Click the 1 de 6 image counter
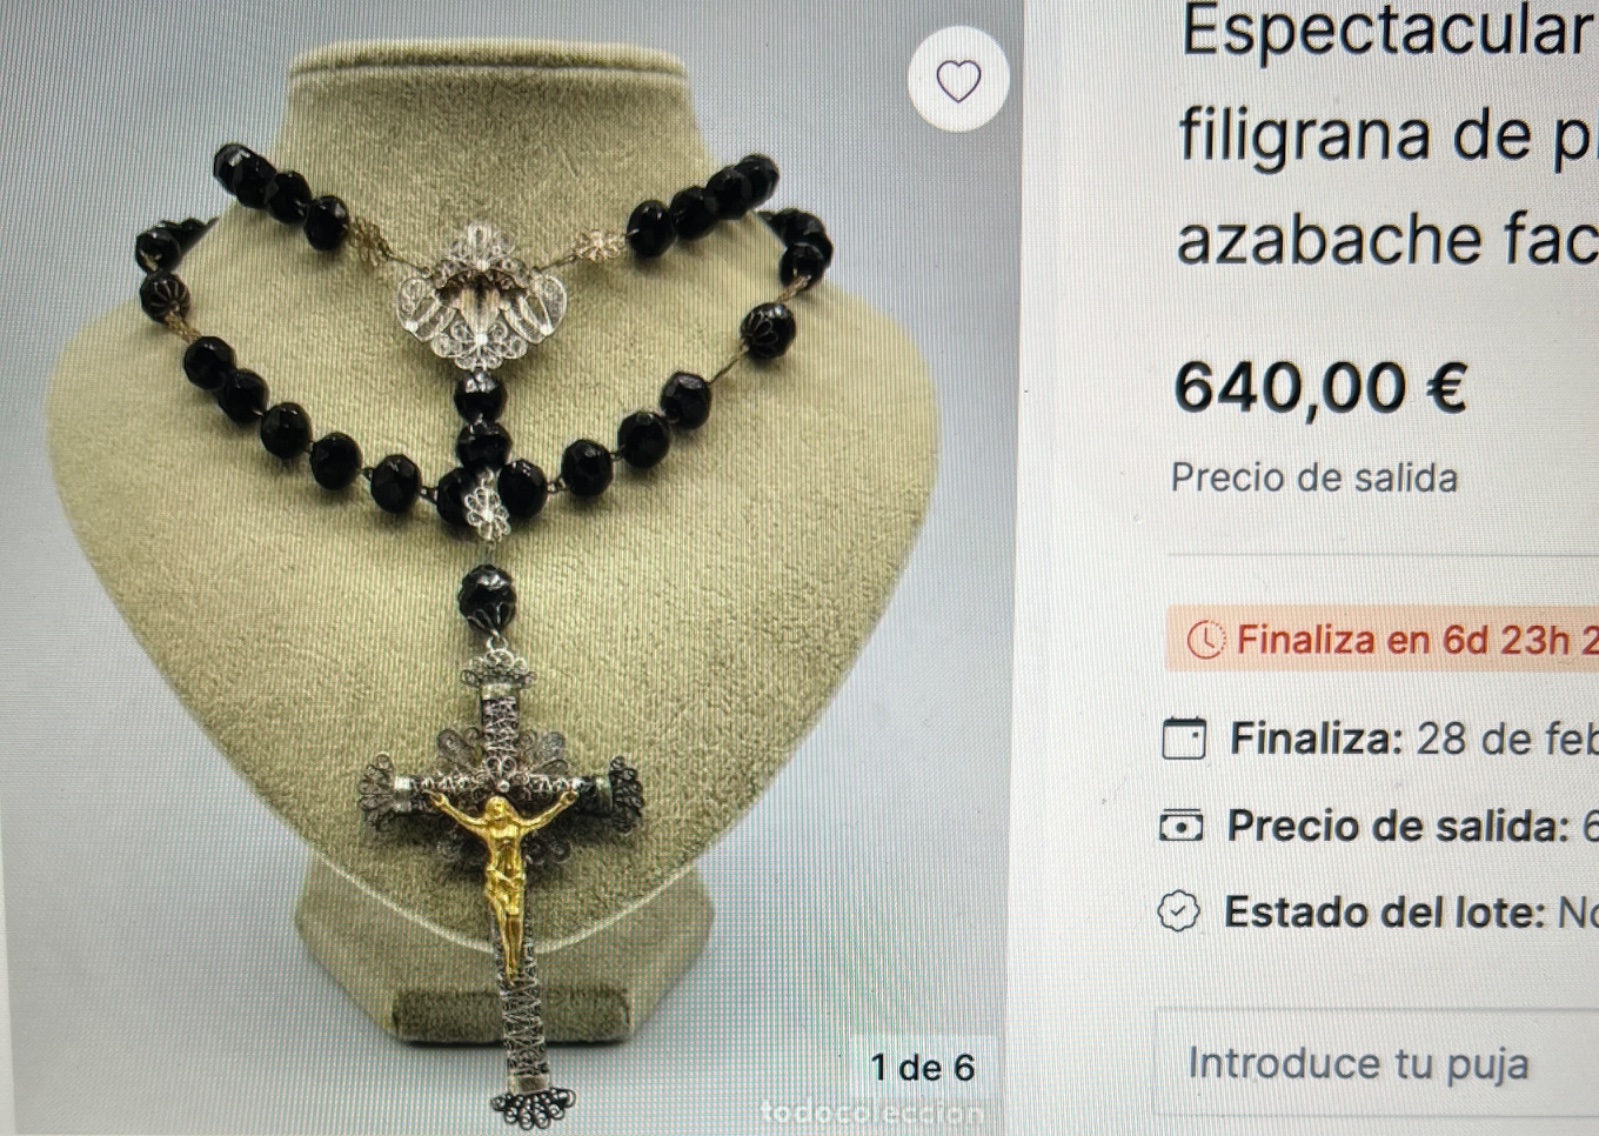The width and height of the screenshot is (1599, 1136). click(922, 1068)
